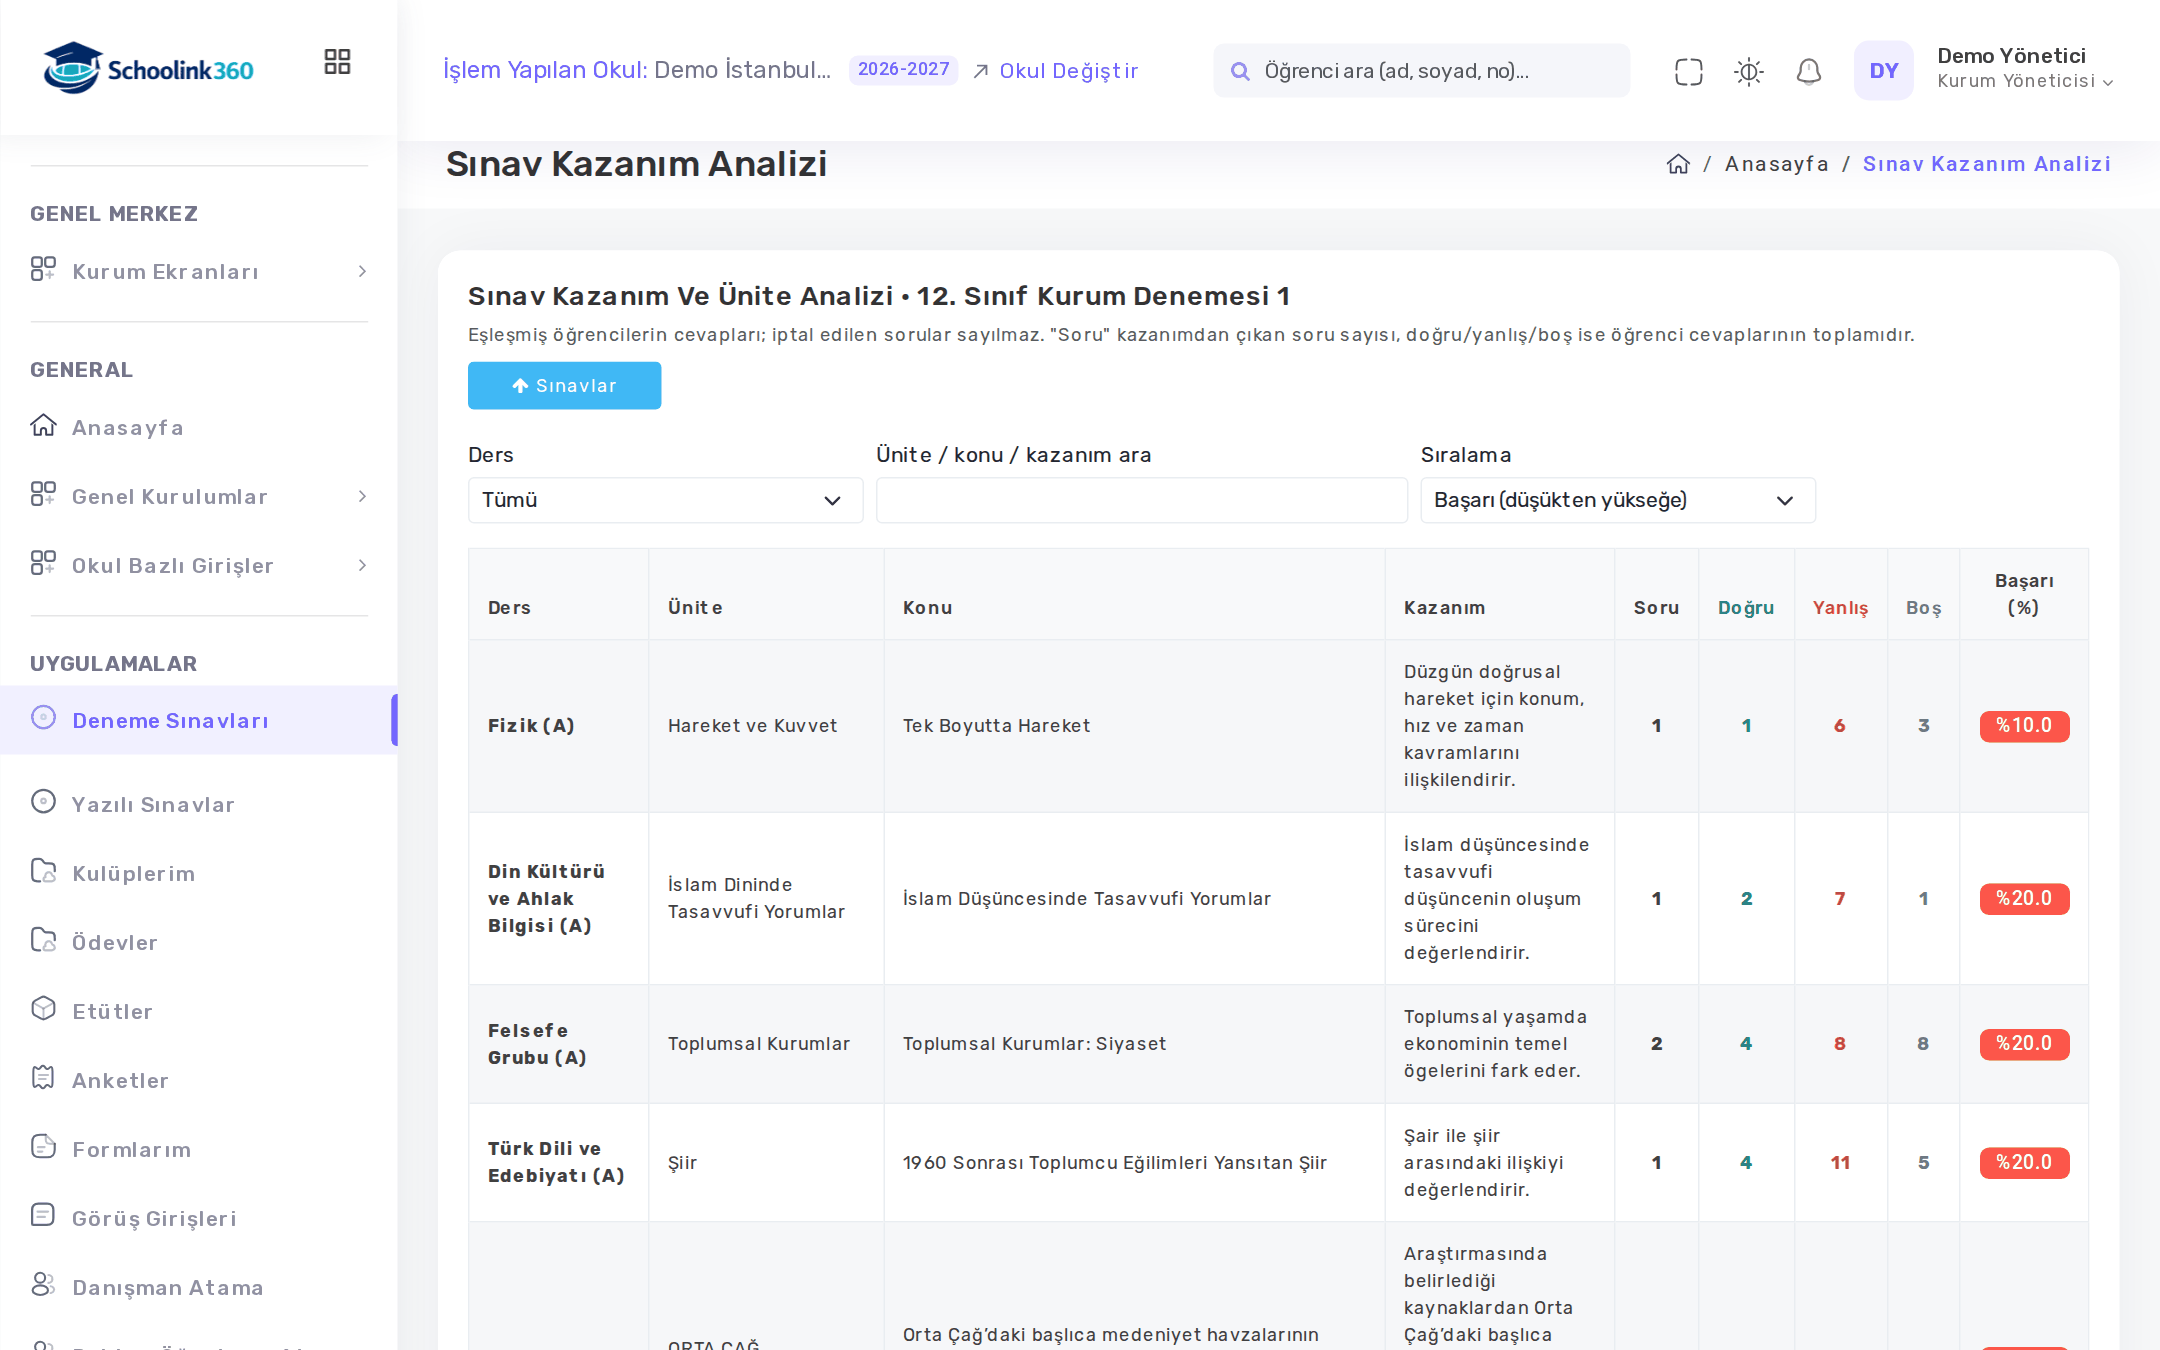Click the DY user avatar

[x=1883, y=71]
